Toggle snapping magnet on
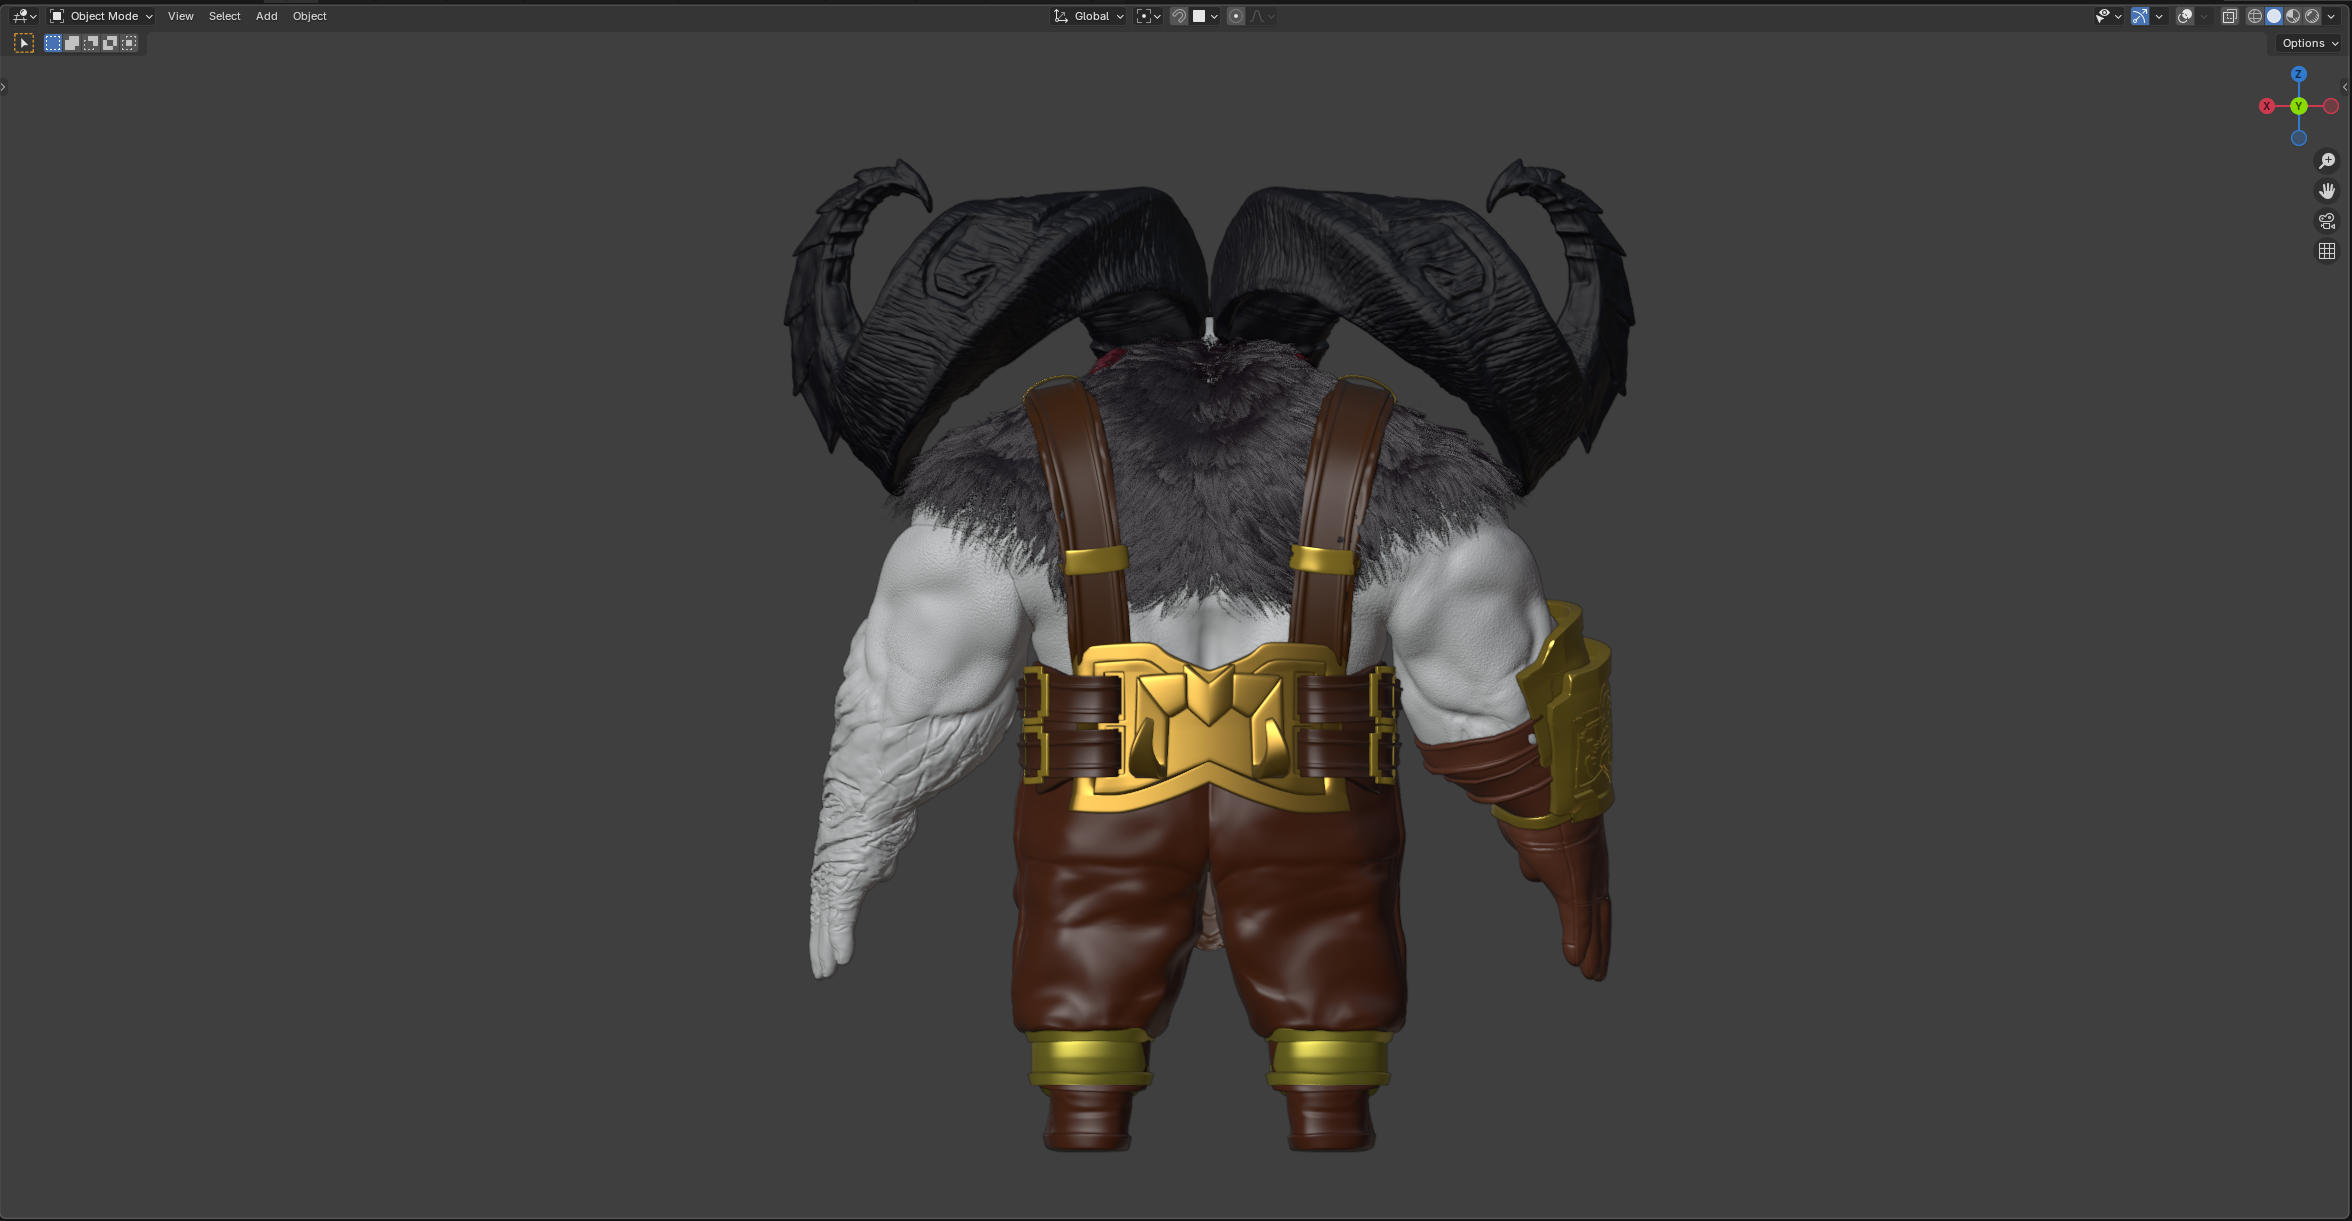 pyautogui.click(x=1179, y=16)
